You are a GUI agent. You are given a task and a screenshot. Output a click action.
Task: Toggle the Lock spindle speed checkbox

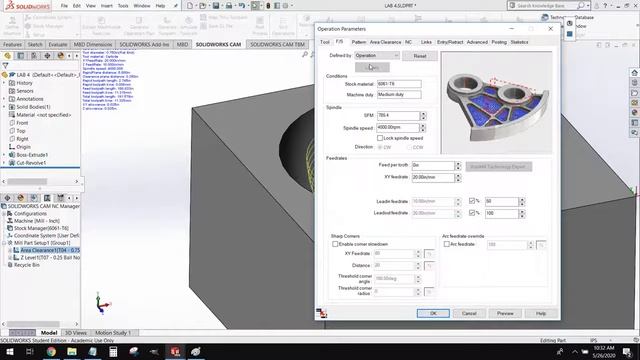tap(380, 138)
